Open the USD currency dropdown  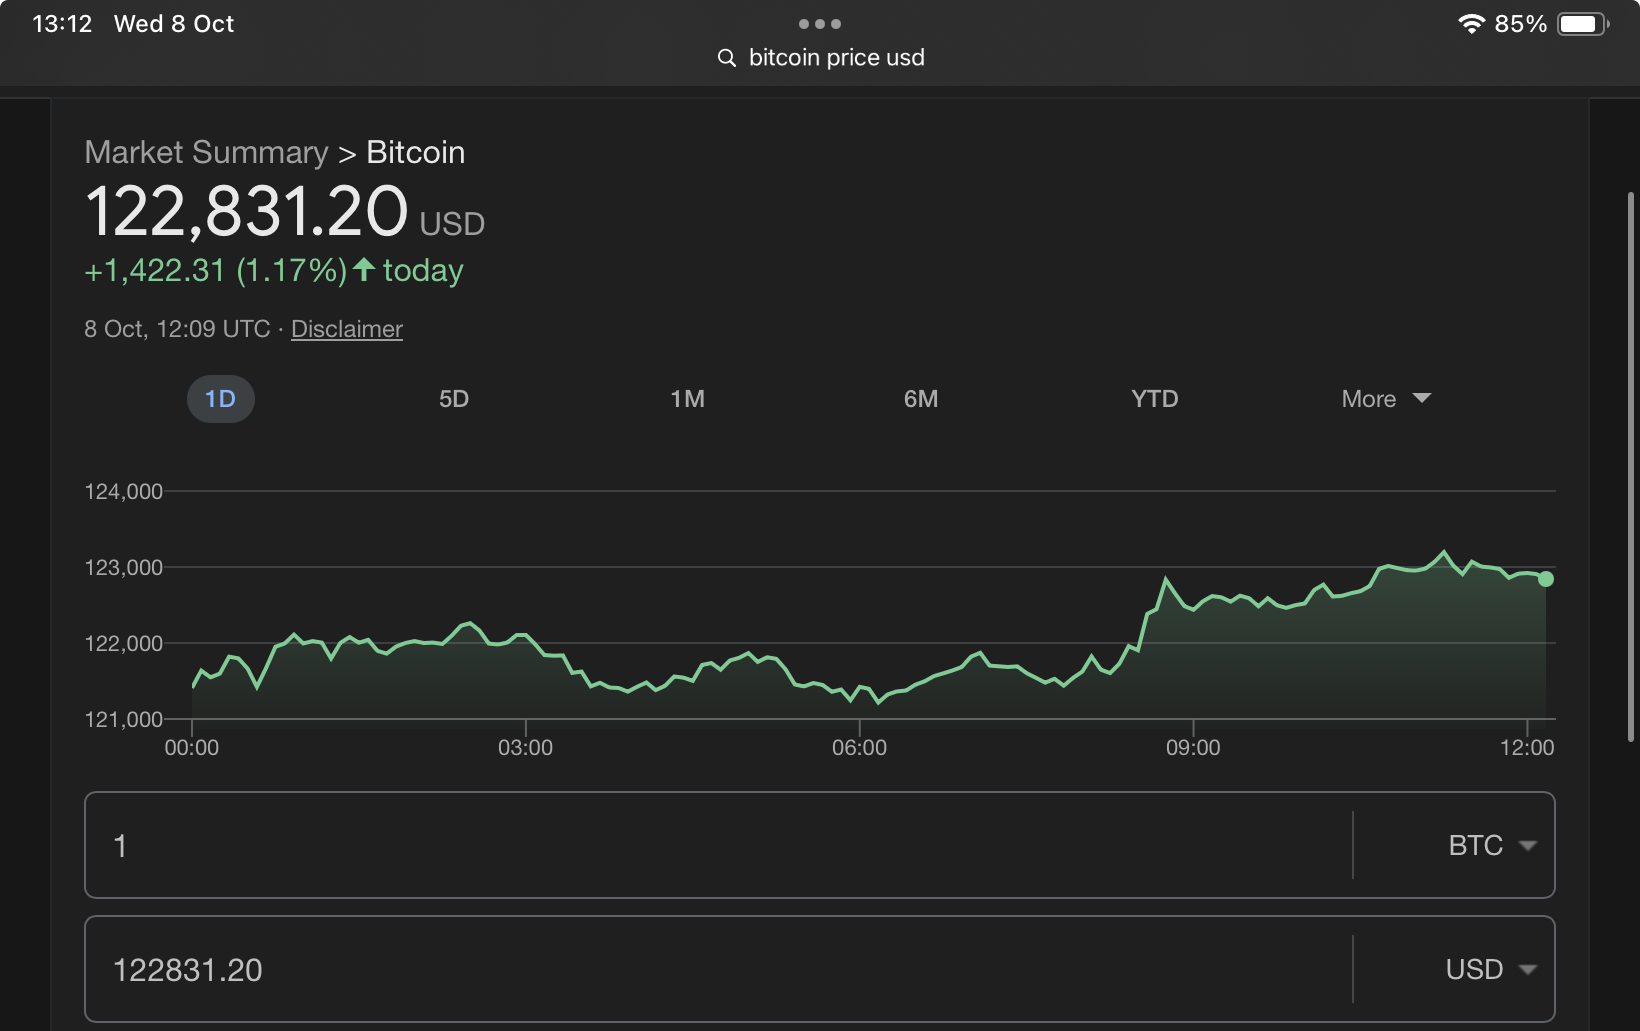(1490, 970)
